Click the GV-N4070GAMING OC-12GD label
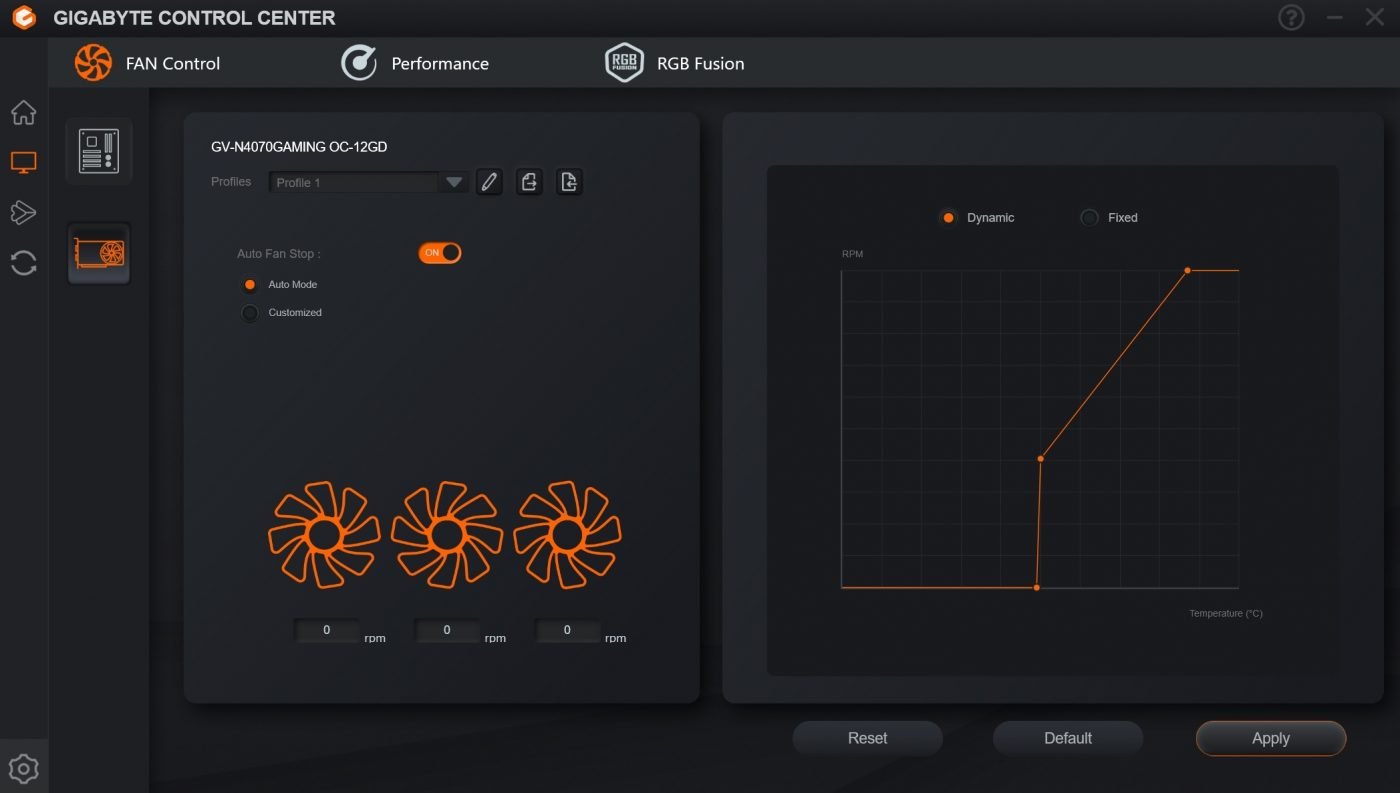 click(x=299, y=147)
